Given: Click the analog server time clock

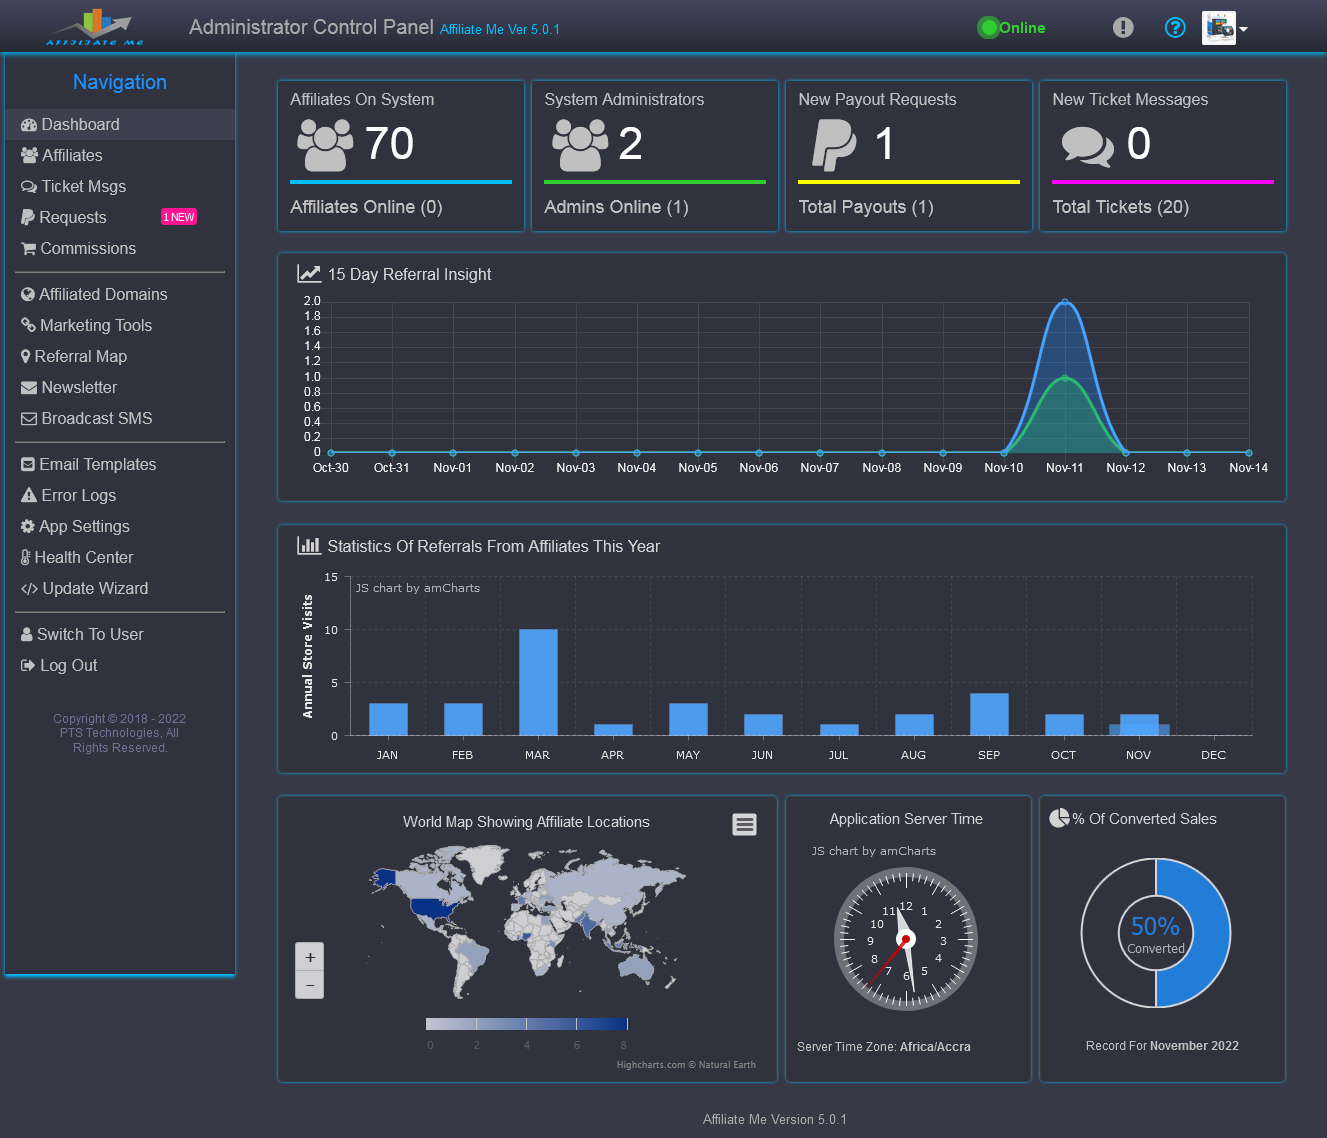Looking at the screenshot, I should click(x=906, y=939).
